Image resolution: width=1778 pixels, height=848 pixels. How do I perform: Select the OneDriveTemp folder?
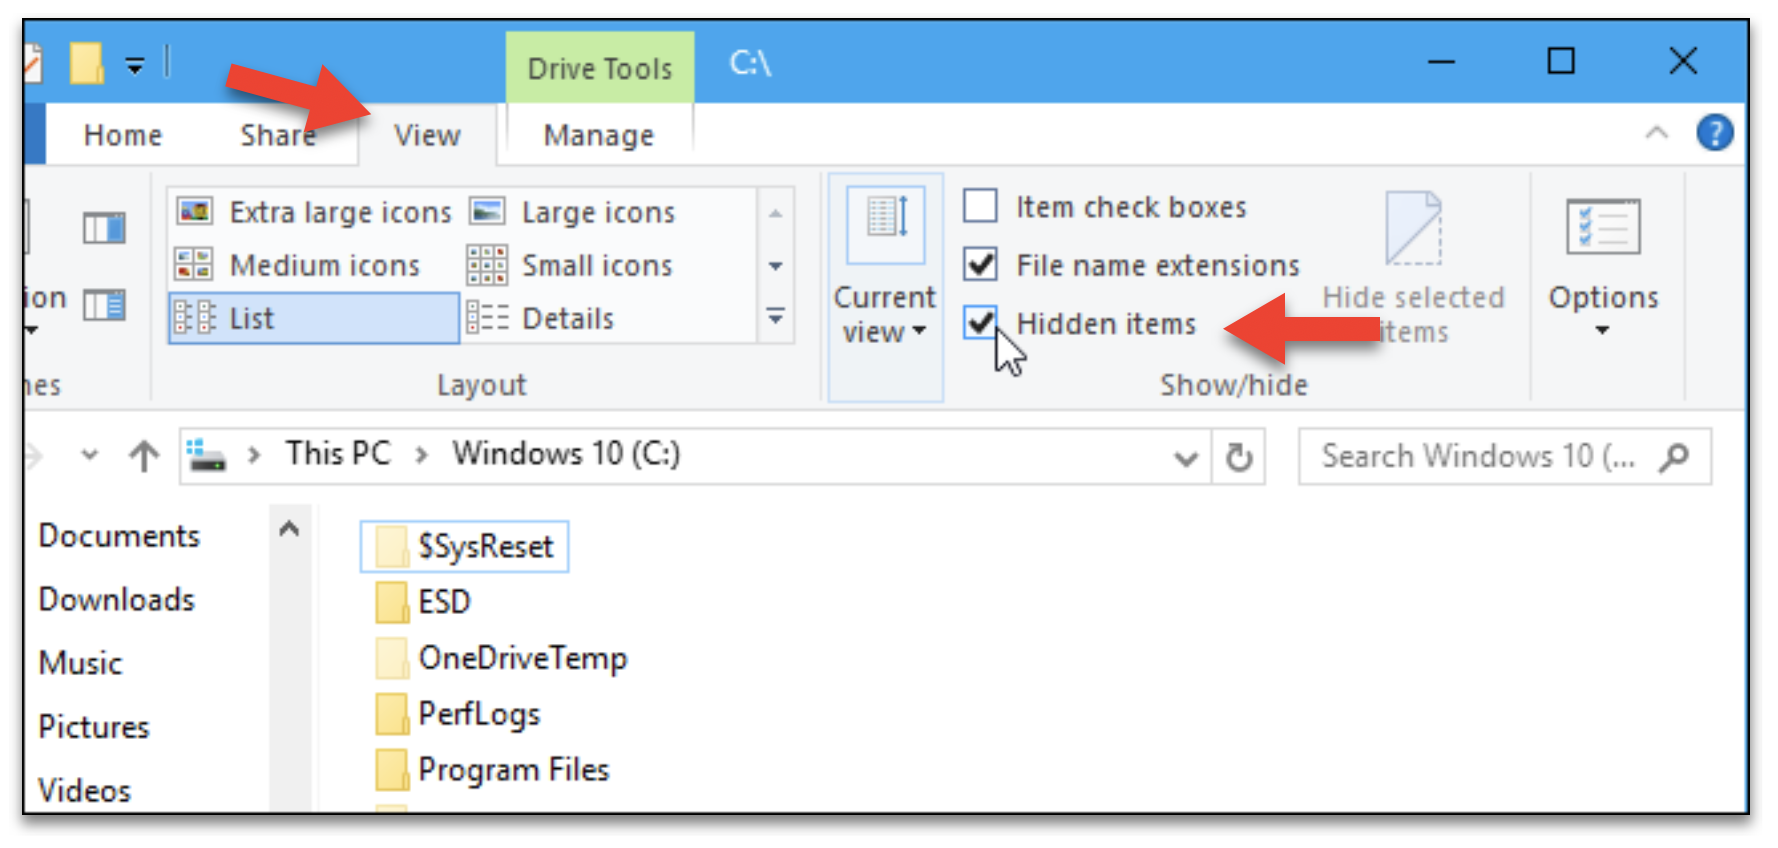tap(501, 658)
